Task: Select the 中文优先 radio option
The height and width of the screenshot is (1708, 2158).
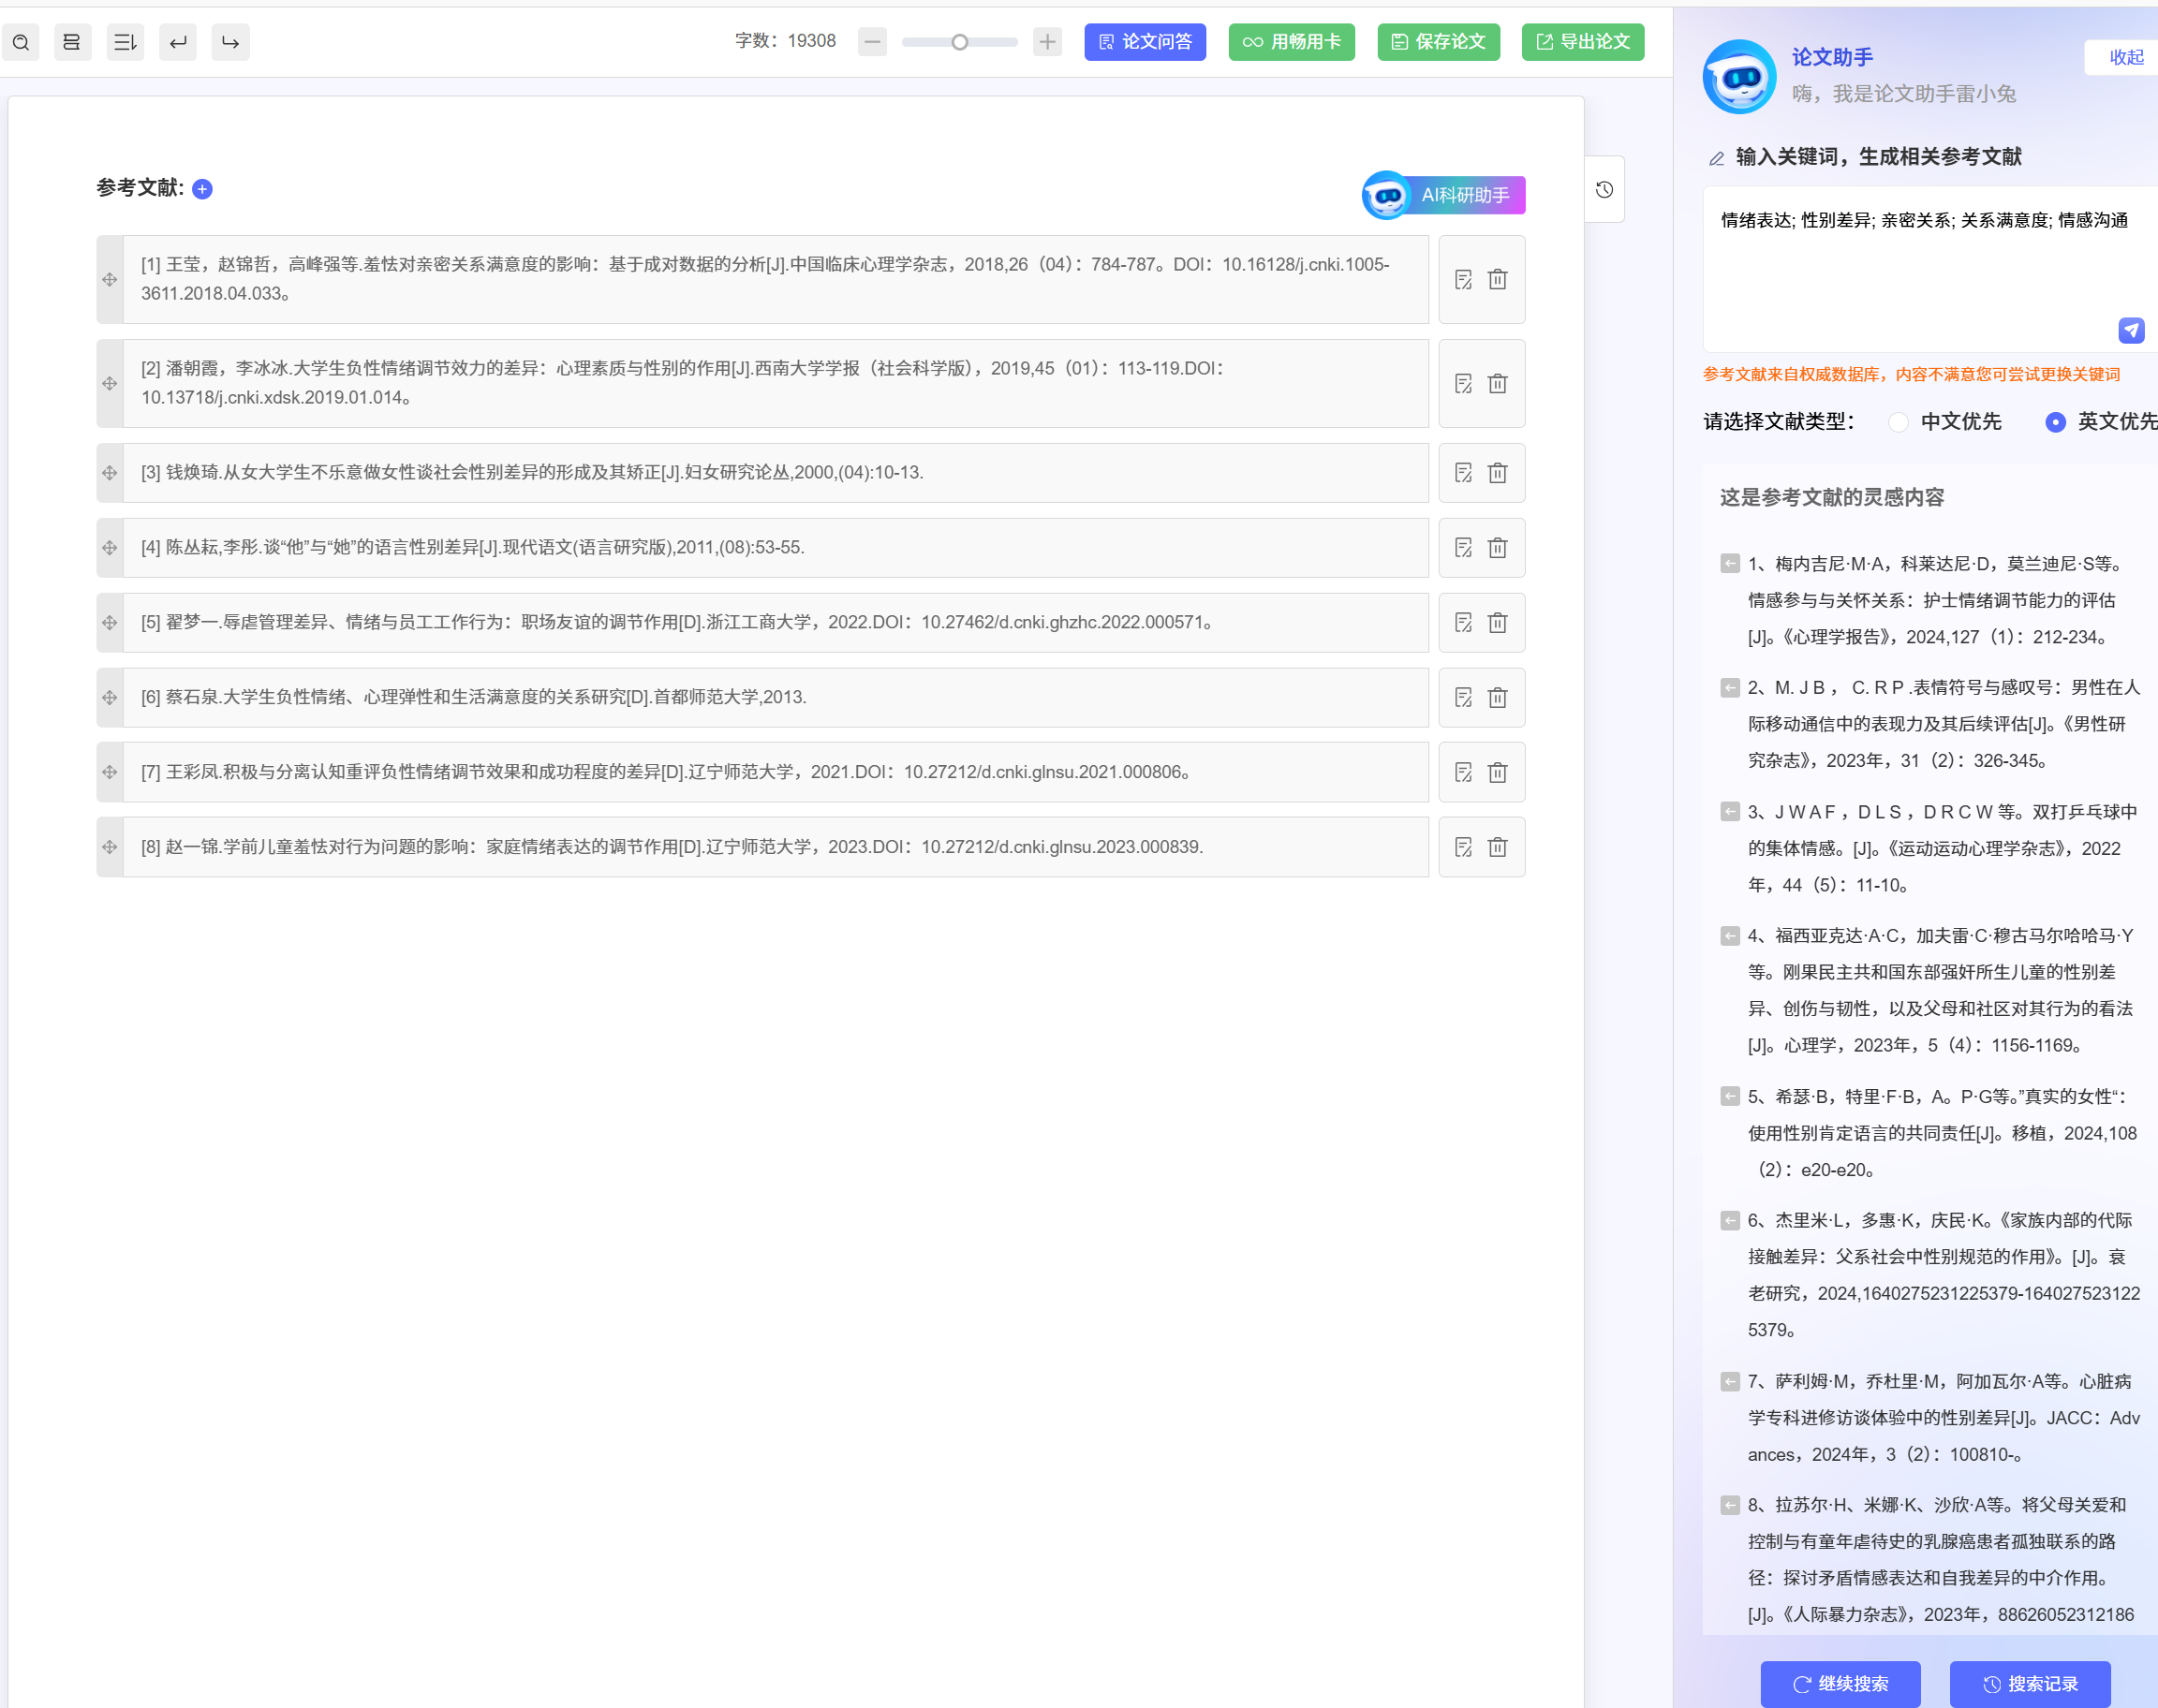Action: [1898, 422]
